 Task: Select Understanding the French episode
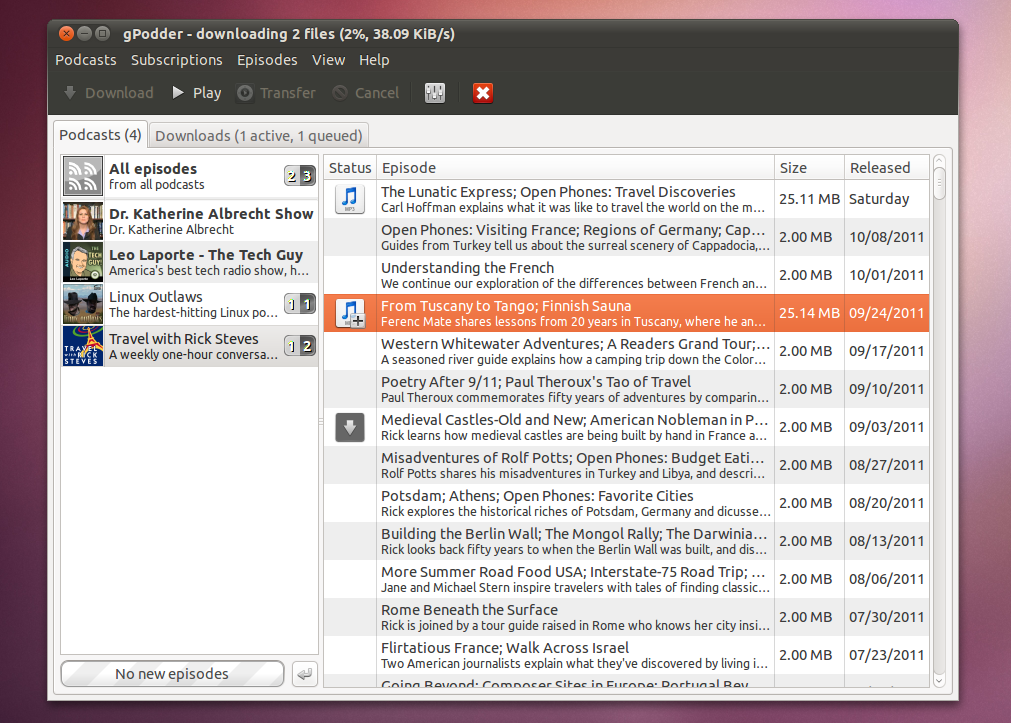[x=626, y=275]
